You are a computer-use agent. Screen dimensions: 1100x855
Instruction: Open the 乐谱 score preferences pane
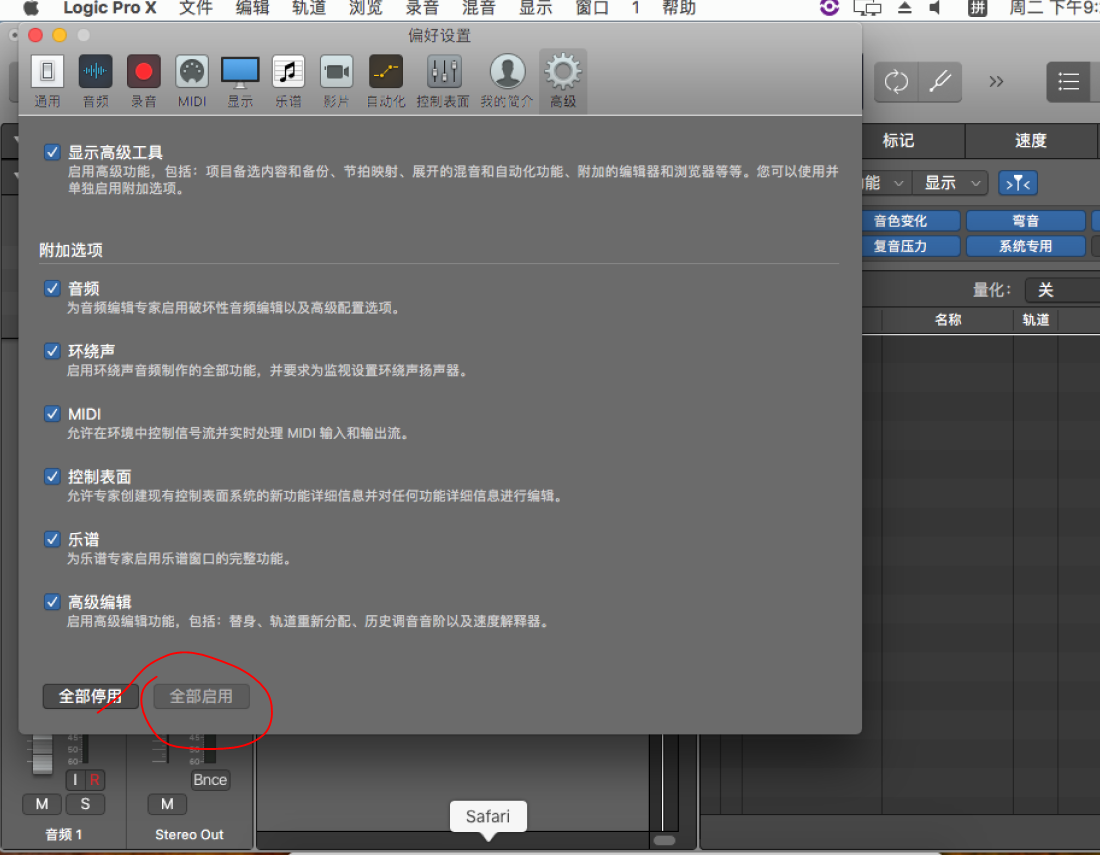click(288, 79)
